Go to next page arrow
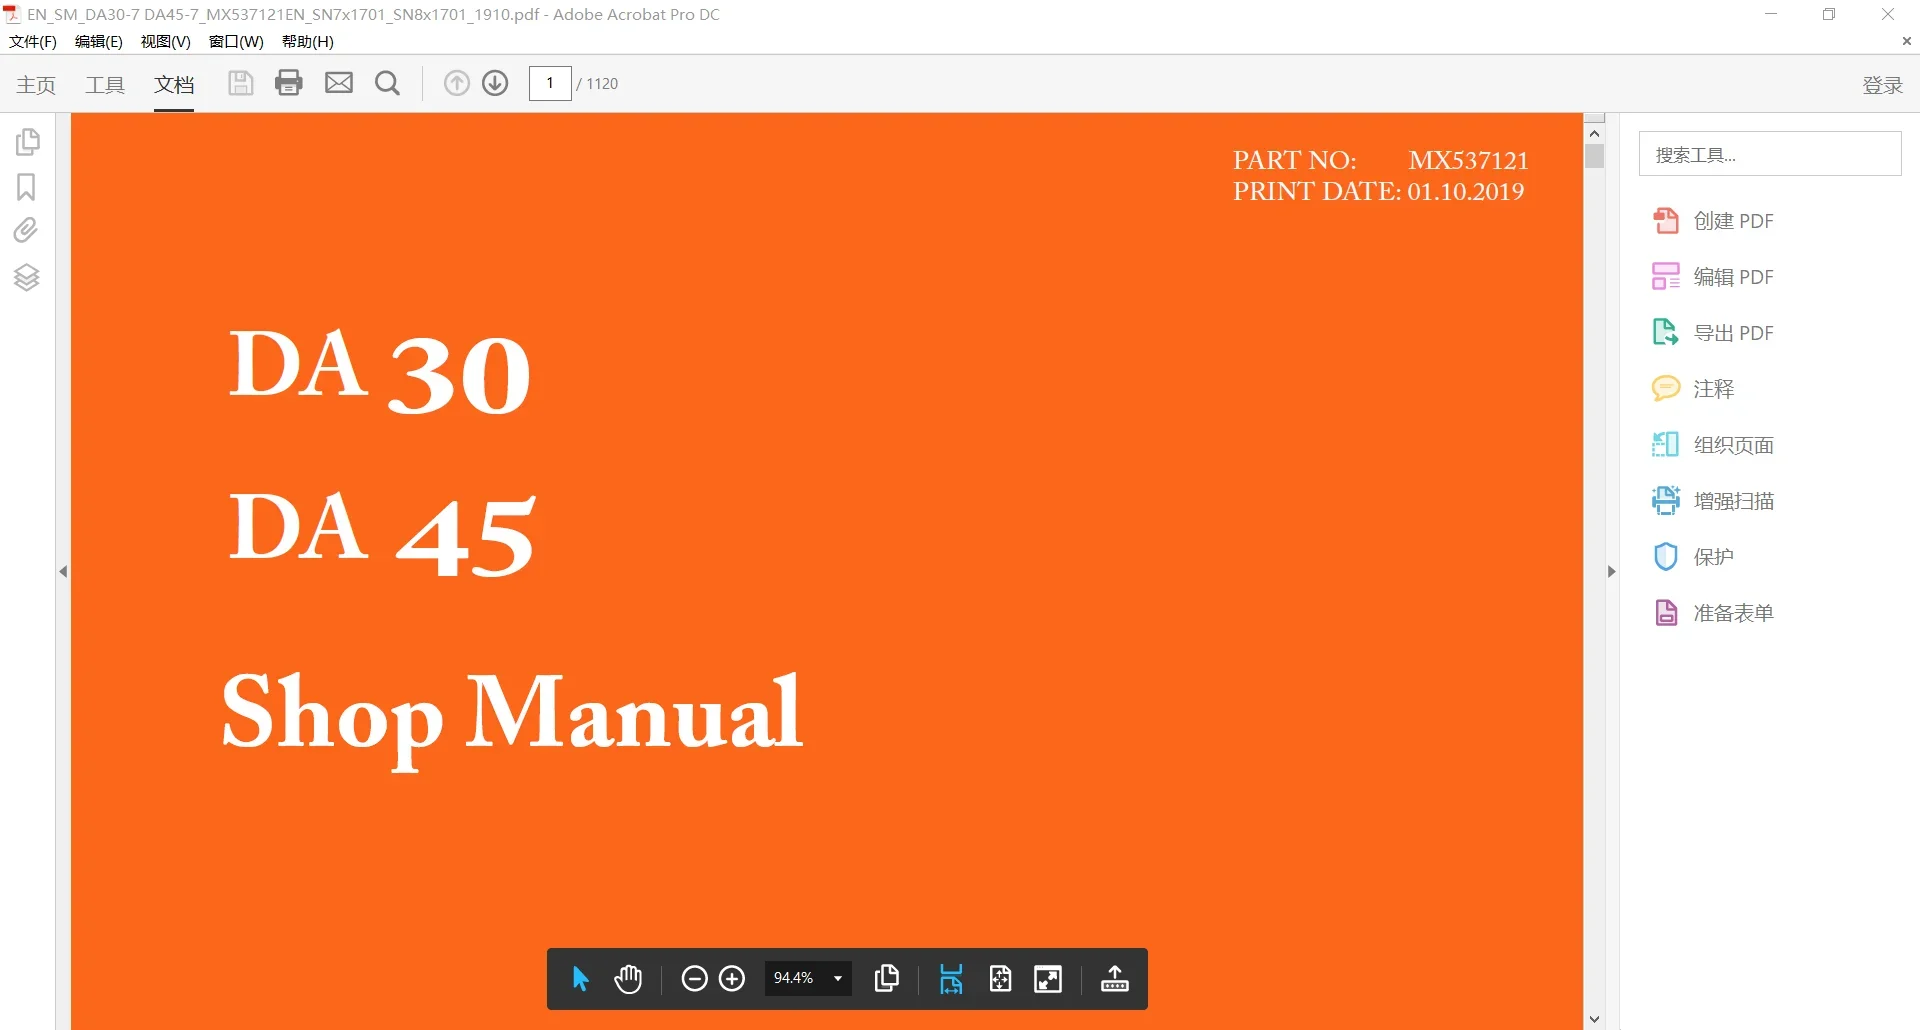This screenshot has width=1920, height=1030. click(495, 83)
